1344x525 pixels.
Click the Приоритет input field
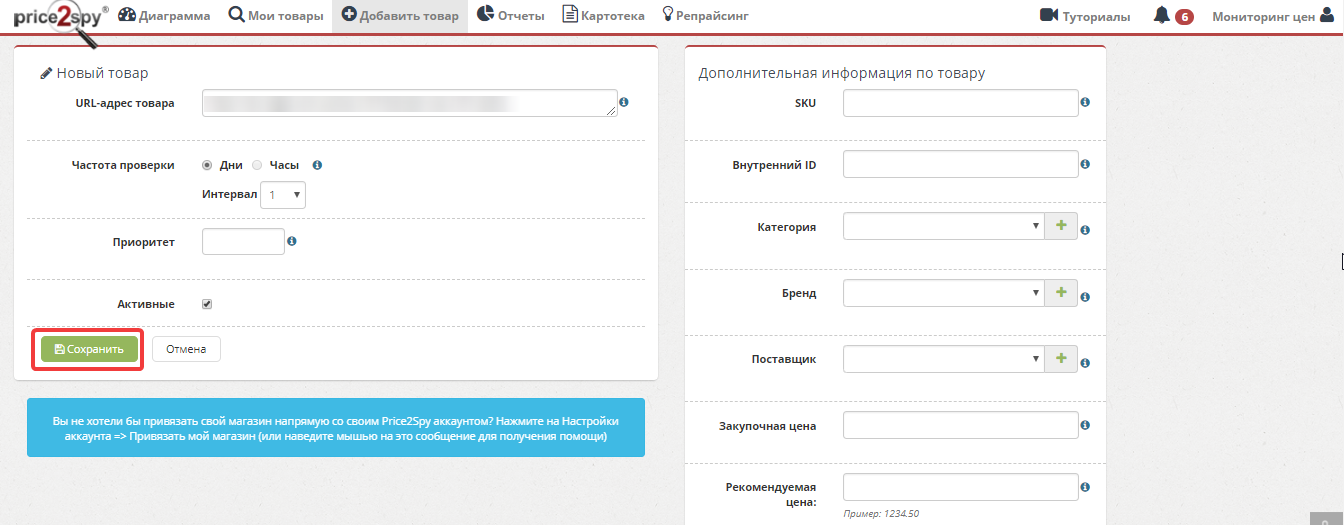[x=243, y=241]
